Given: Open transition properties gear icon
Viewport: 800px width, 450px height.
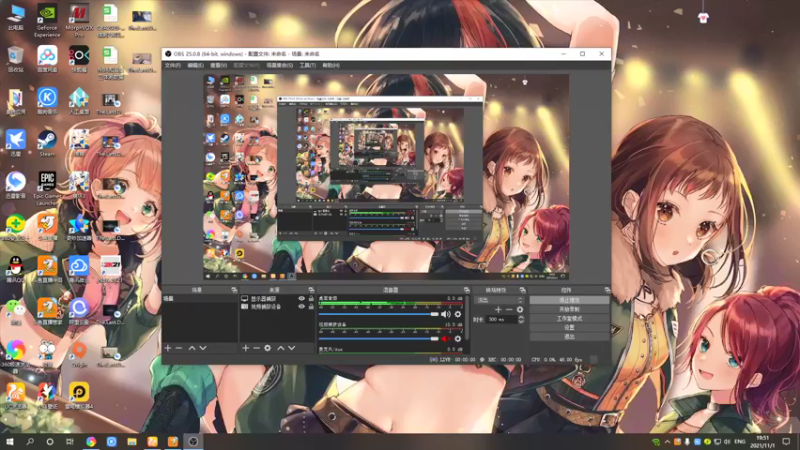Looking at the screenshot, I should (520, 310).
